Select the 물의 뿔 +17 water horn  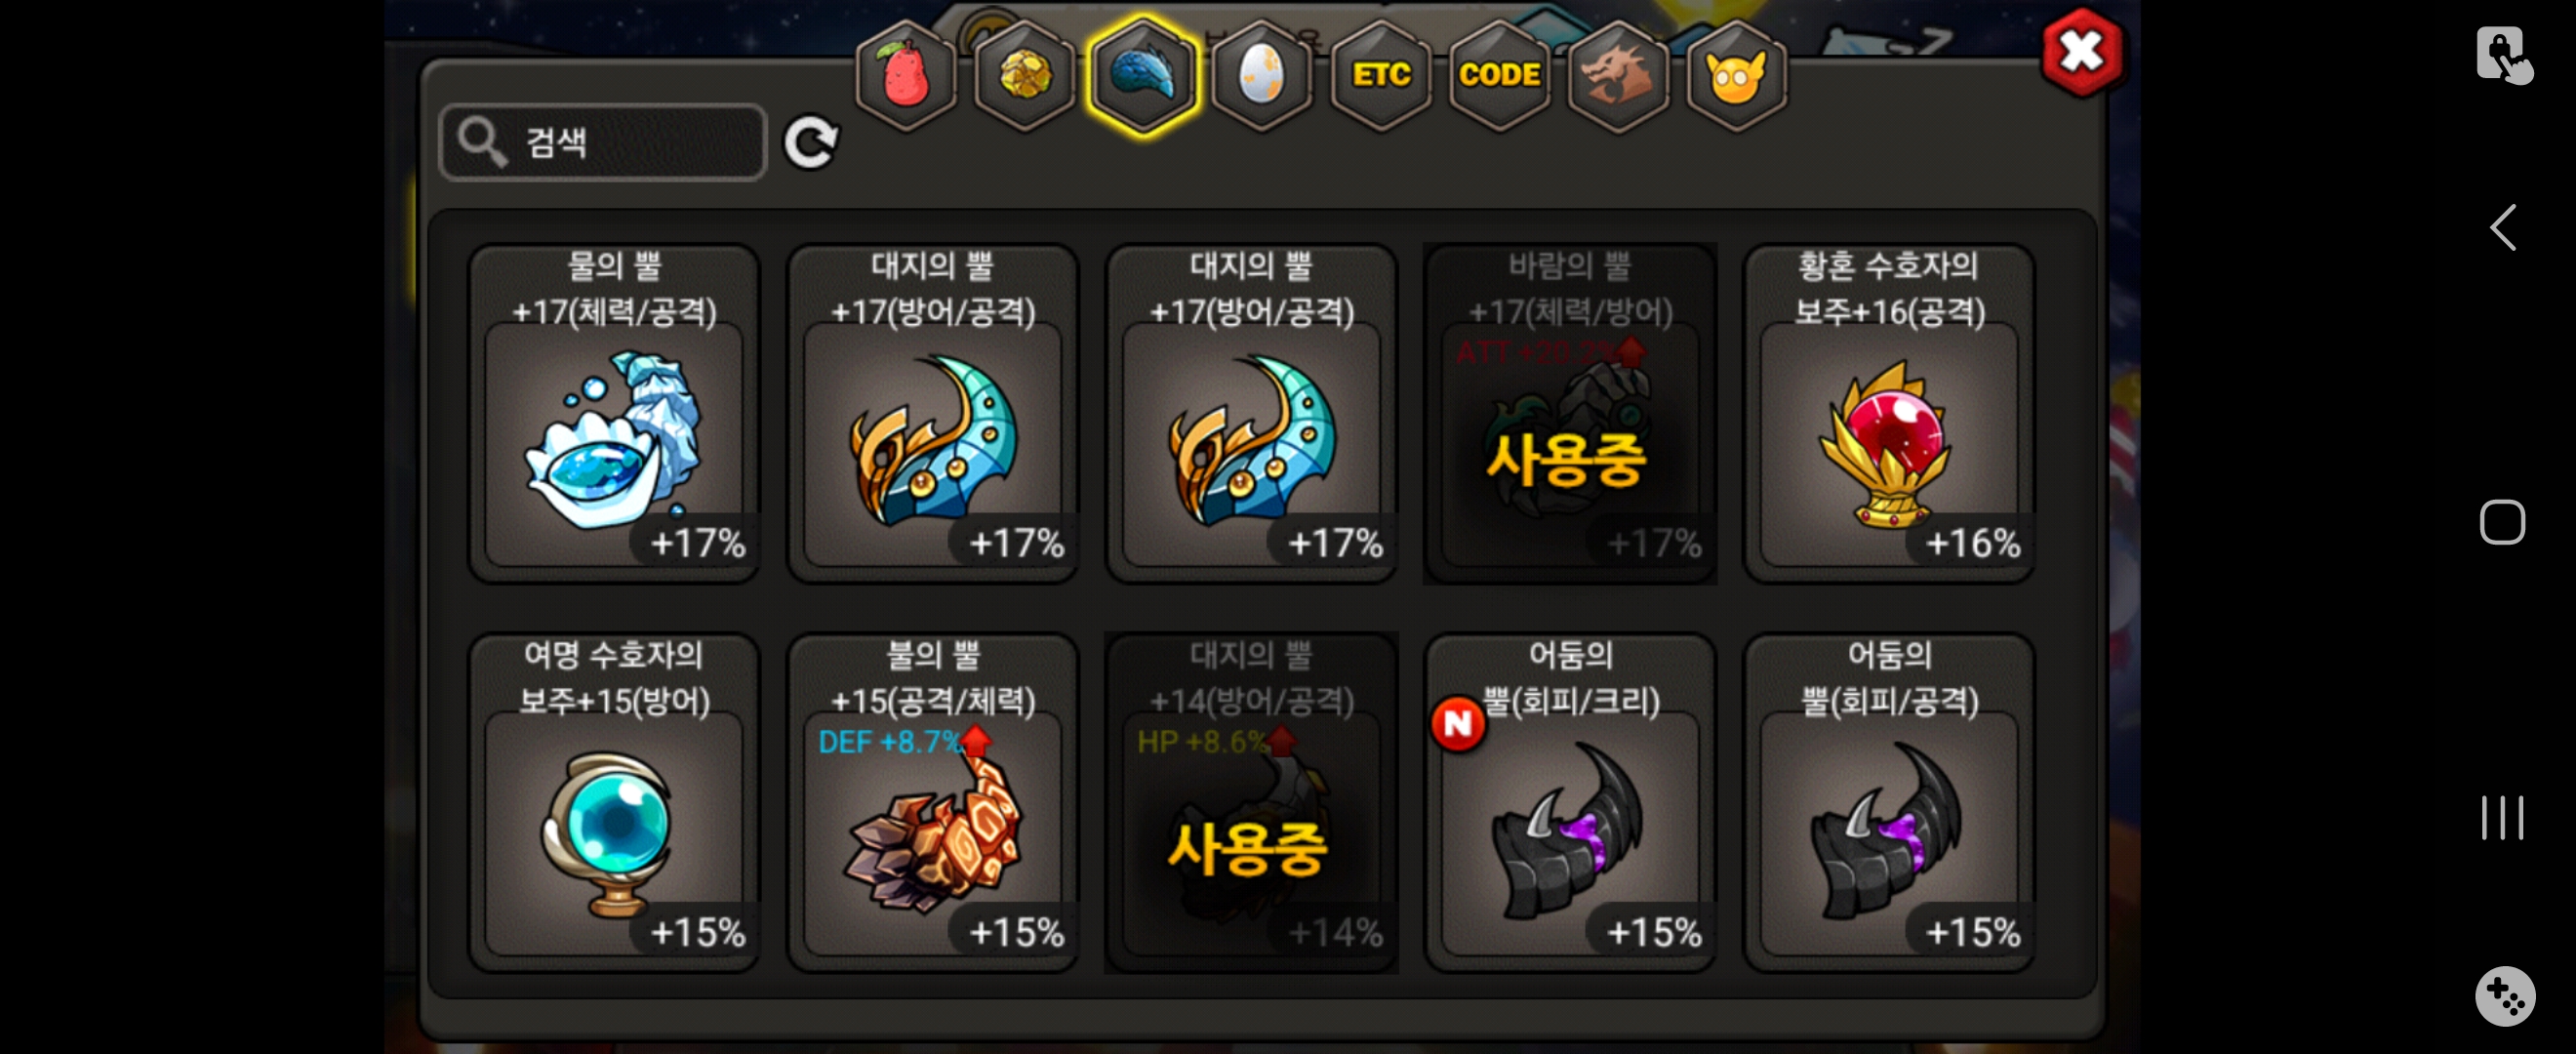point(614,413)
